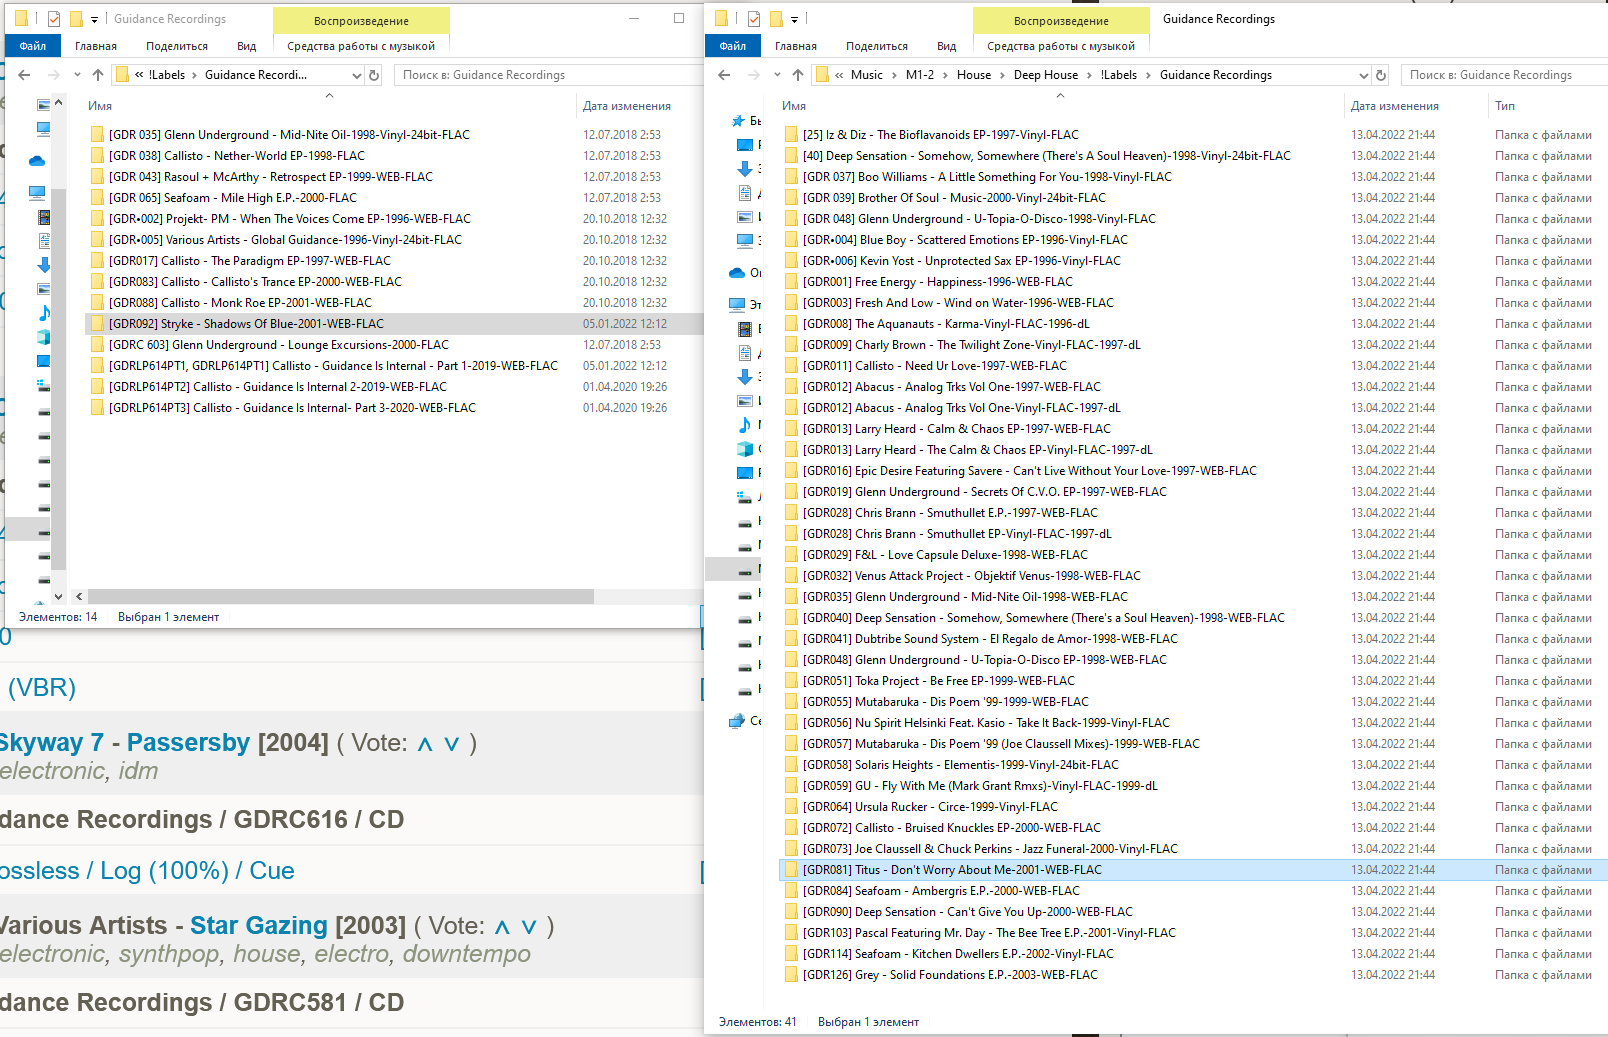Screen dimensions: 1608x1037
Task: Go up one folder level in the right window
Action: [797, 75]
